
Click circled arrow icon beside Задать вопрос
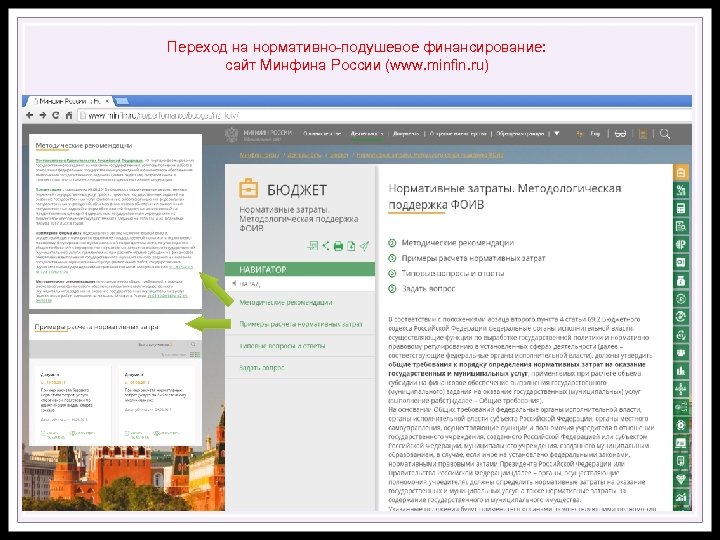392,289
